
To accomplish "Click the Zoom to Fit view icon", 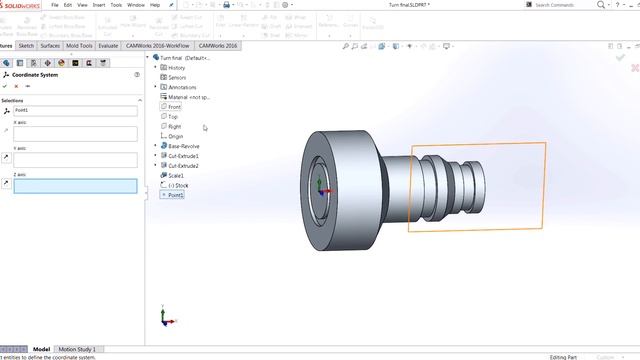I will [x=345, y=47].
